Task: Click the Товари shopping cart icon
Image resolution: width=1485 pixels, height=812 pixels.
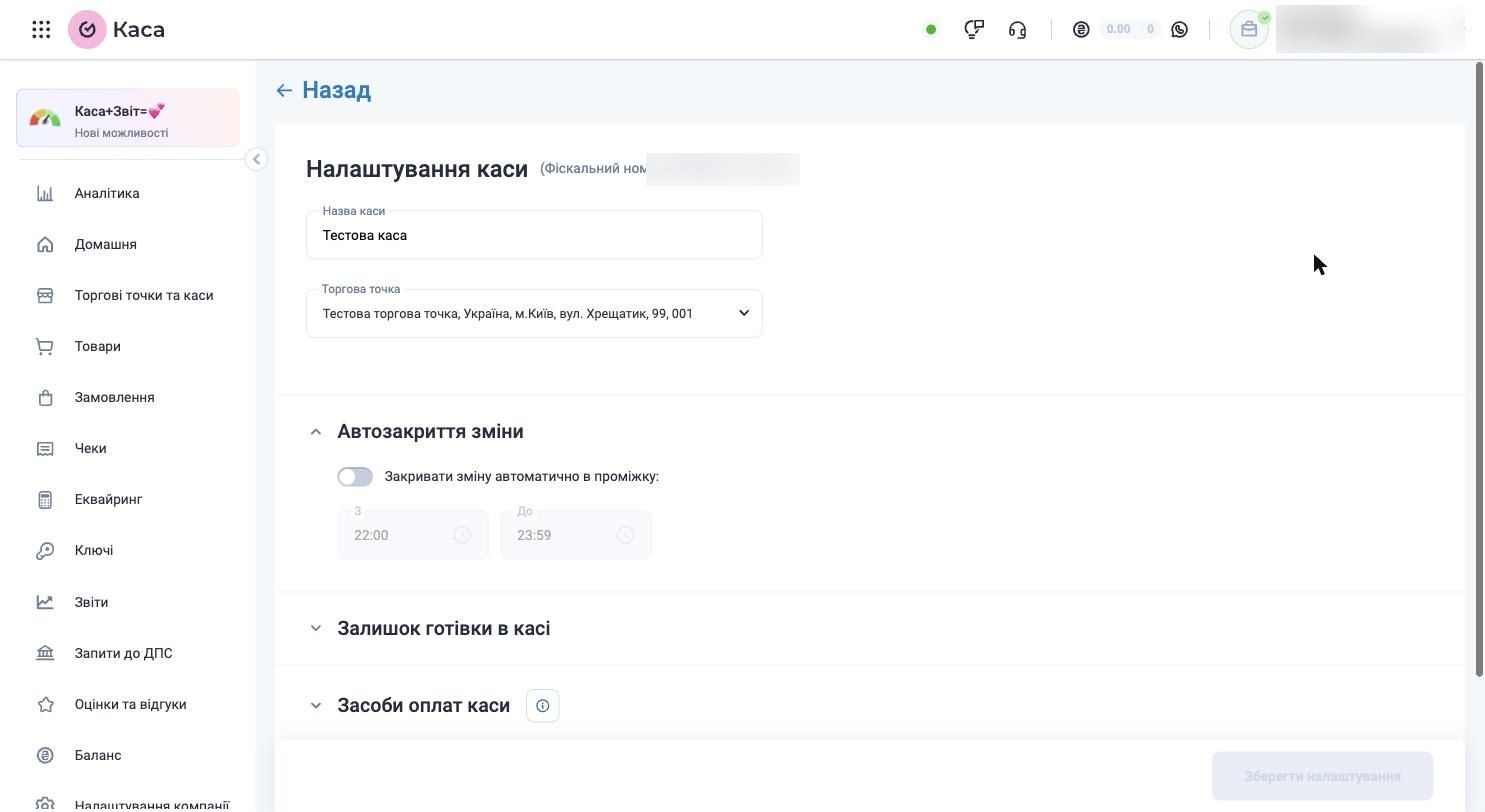Action: (x=45, y=346)
